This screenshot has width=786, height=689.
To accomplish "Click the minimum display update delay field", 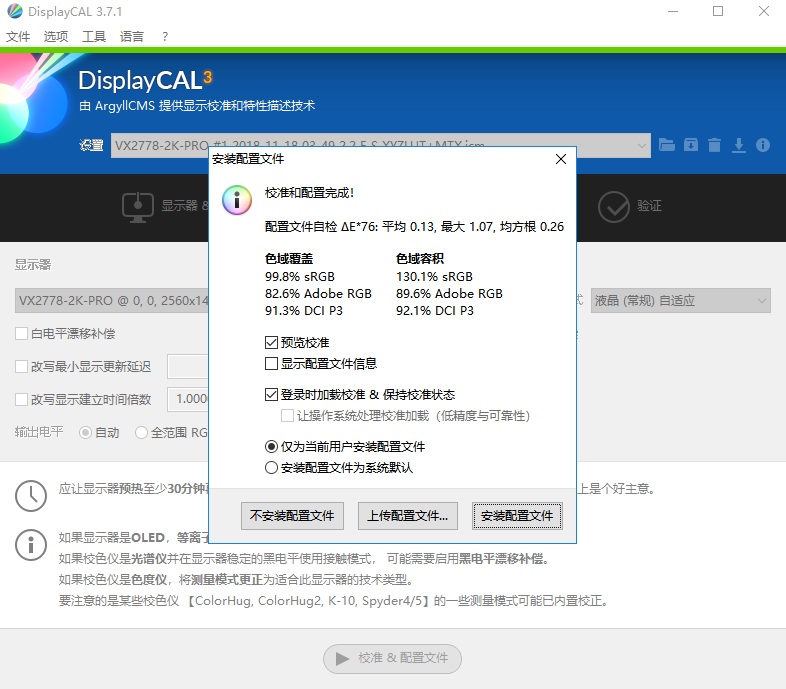I will pos(188,367).
